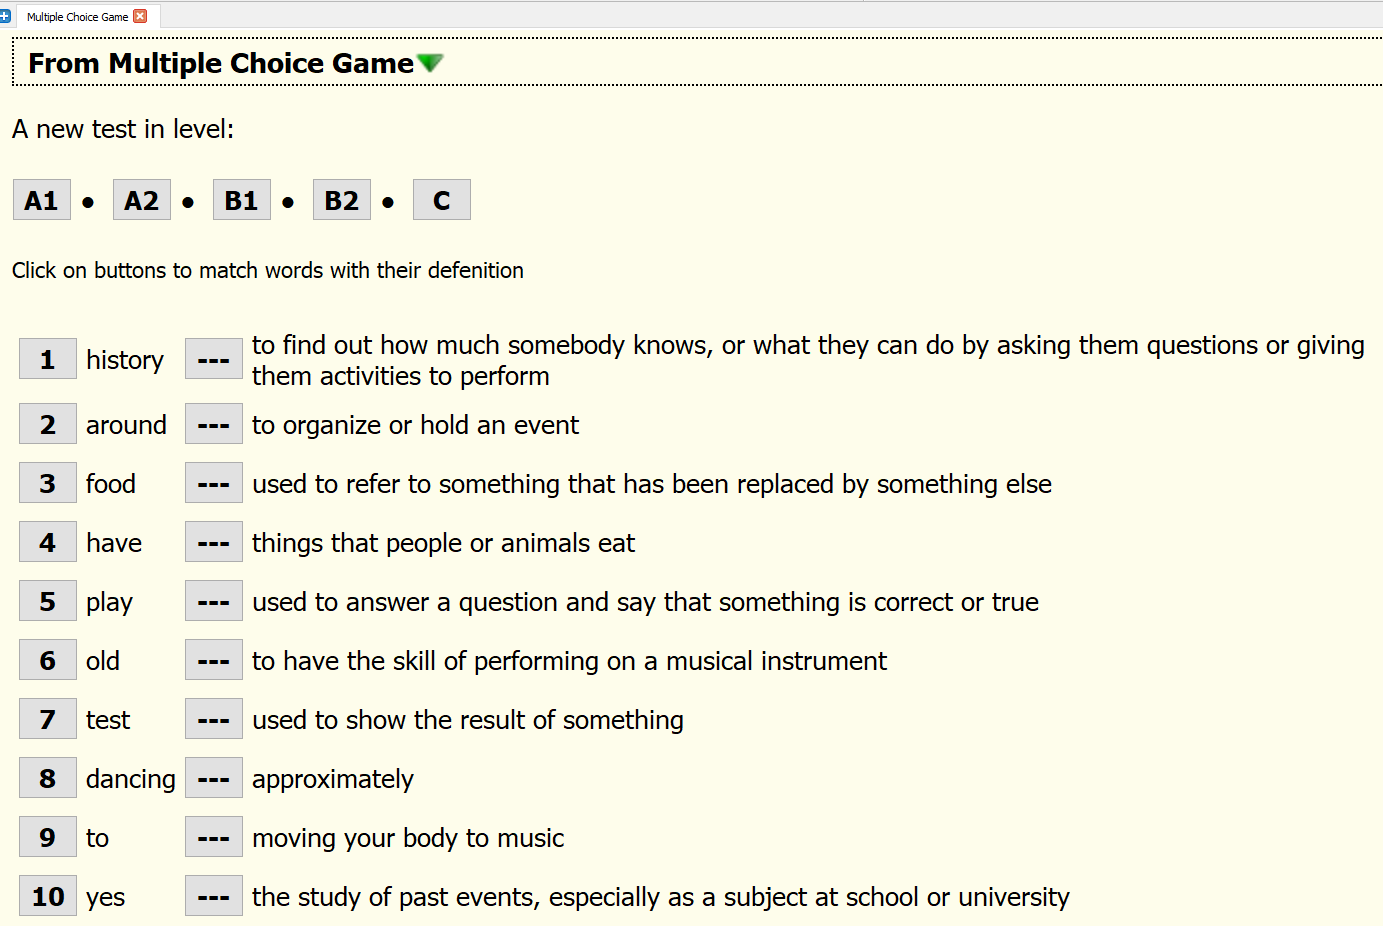
Task: Open the selector beside 'approximately'
Action: [x=213, y=778]
